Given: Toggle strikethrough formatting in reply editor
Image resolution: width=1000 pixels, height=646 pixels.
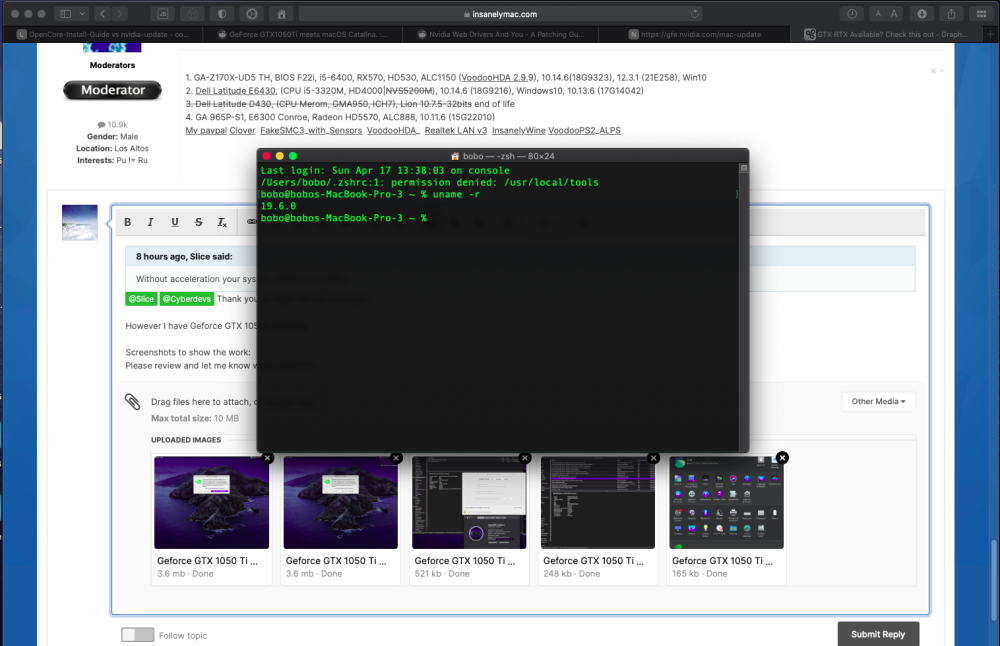Looking at the screenshot, I should (x=198, y=222).
